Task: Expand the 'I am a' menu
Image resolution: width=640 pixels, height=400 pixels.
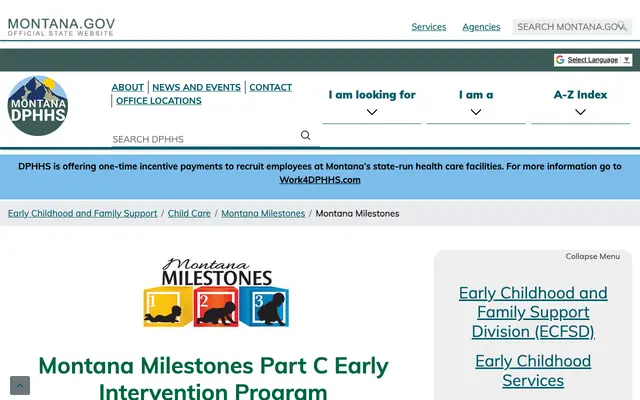Action: pos(476,103)
